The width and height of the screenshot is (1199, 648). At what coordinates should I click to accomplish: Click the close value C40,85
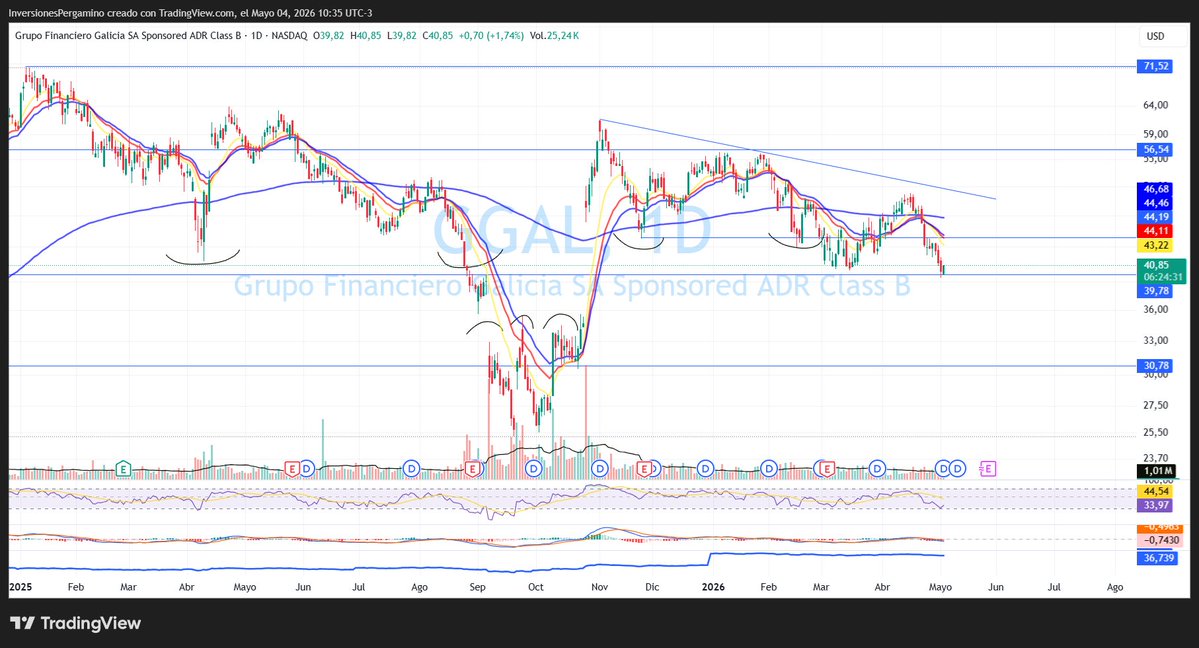(437, 35)
